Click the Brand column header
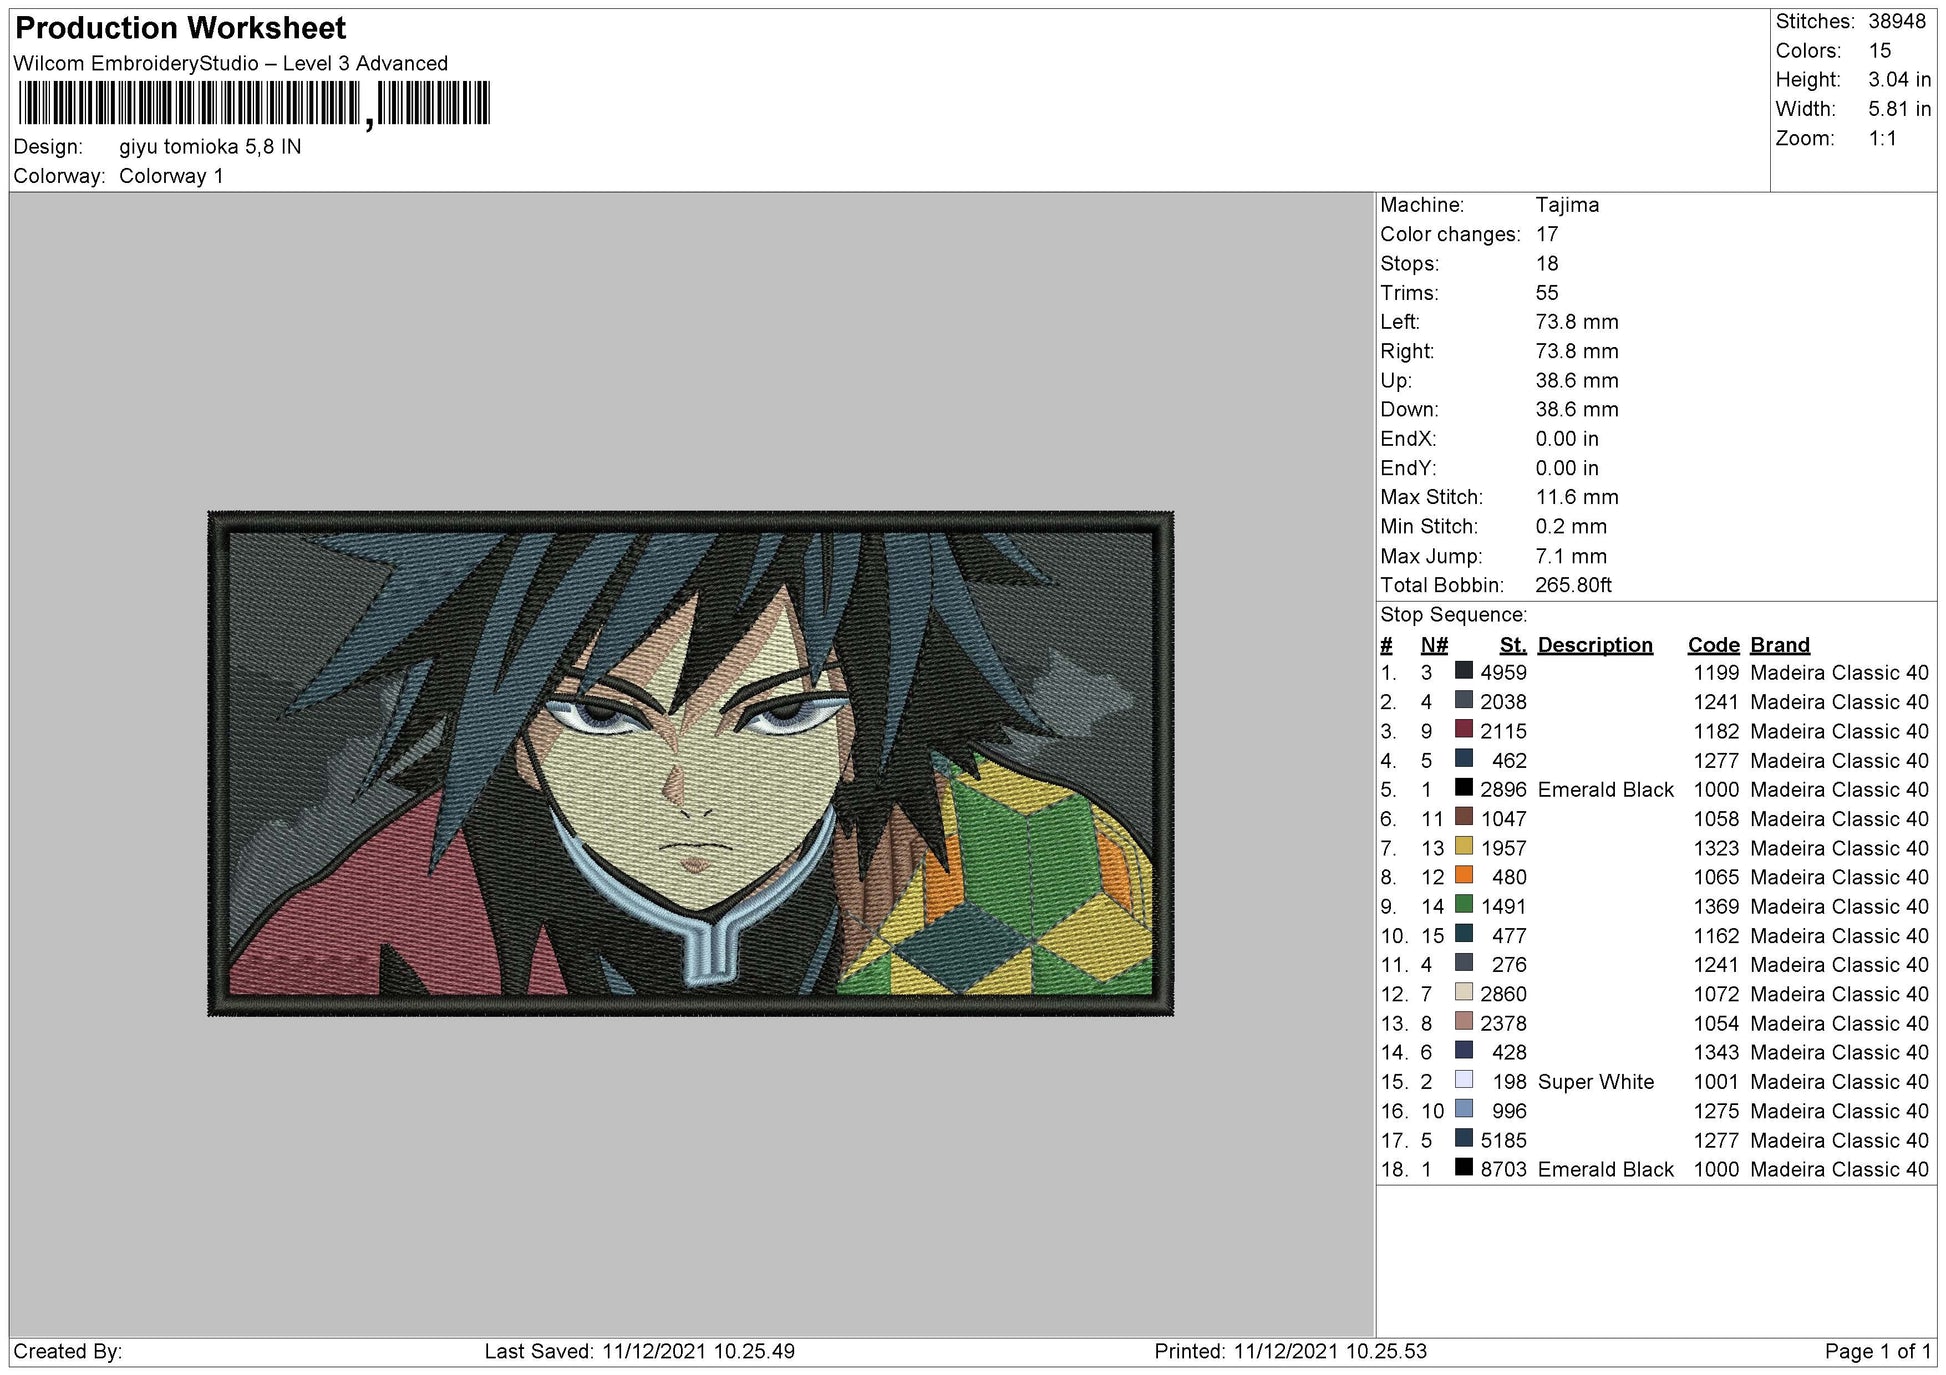The height and width of the screenshot is (1375, 1946). pos(1779,645)
